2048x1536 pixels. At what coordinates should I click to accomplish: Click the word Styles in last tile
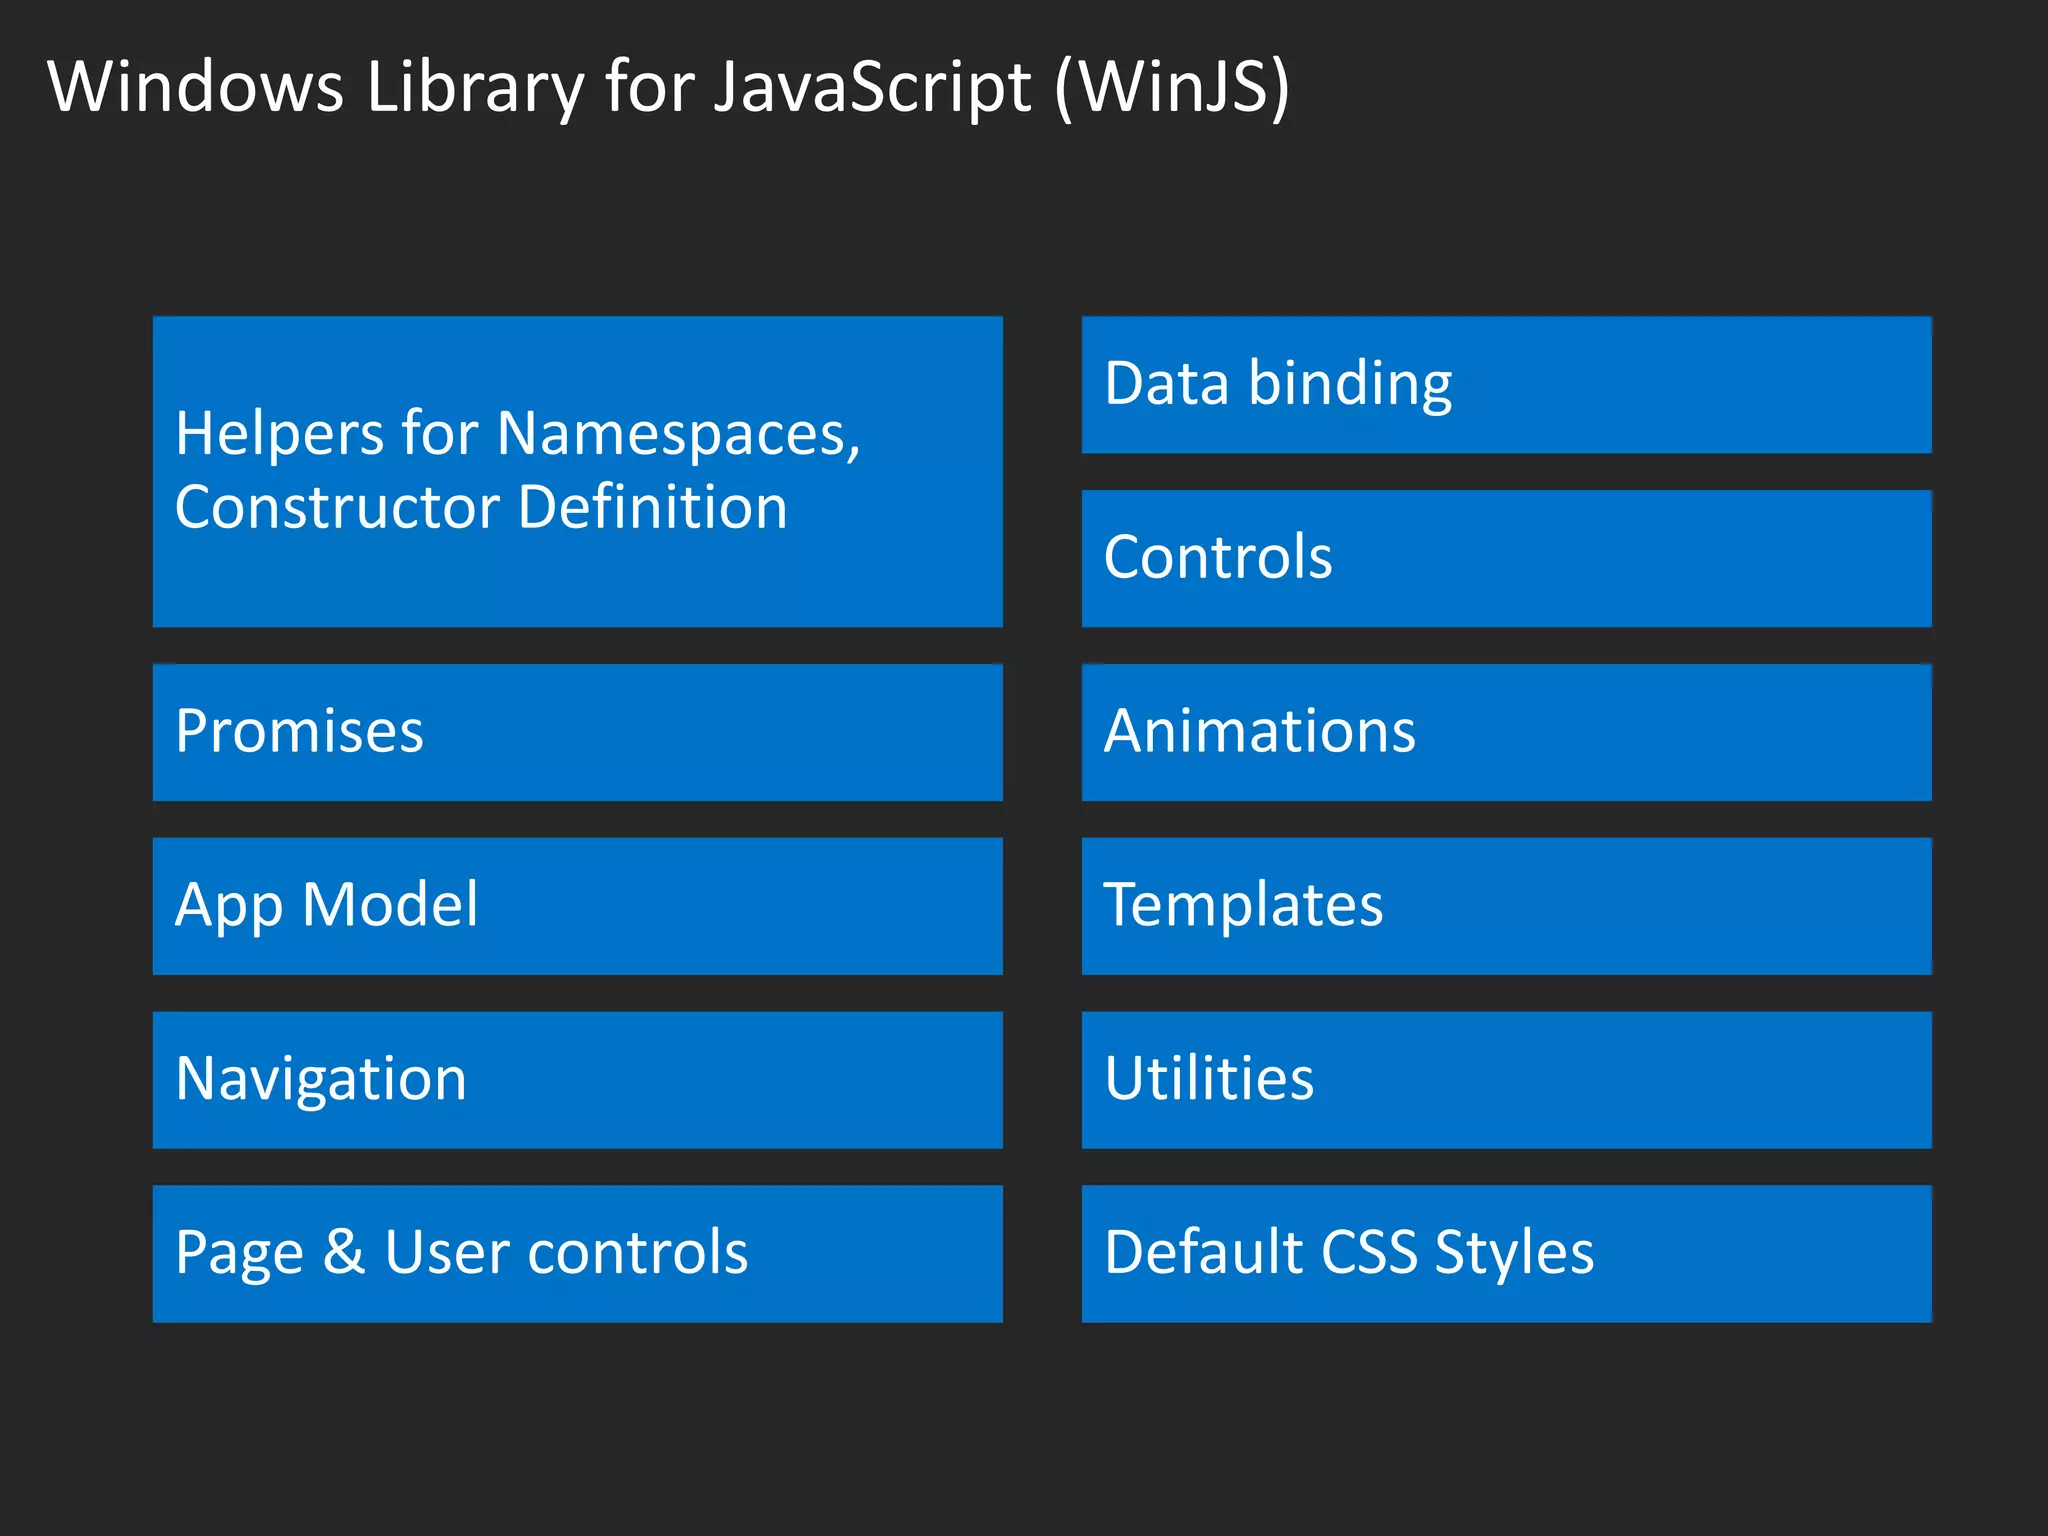1513,1253
